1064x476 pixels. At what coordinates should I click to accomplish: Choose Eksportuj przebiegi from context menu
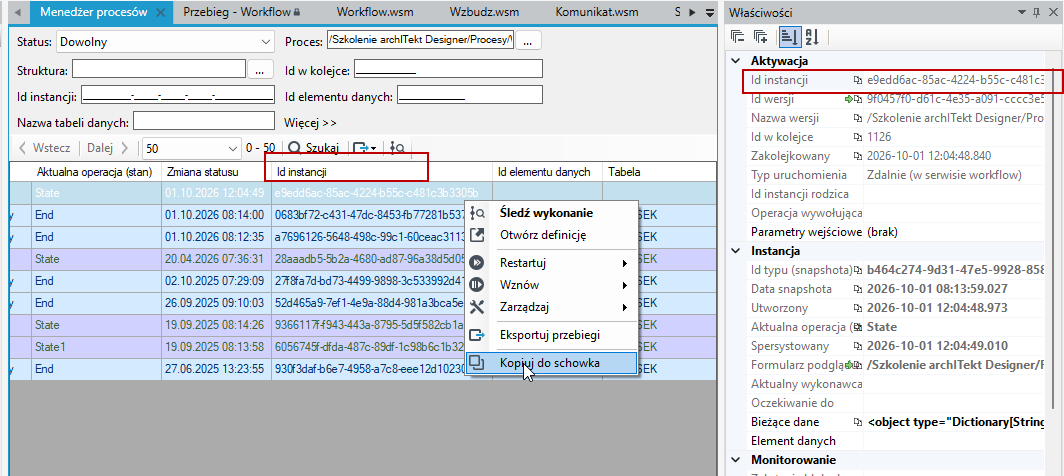coord(550,335)
